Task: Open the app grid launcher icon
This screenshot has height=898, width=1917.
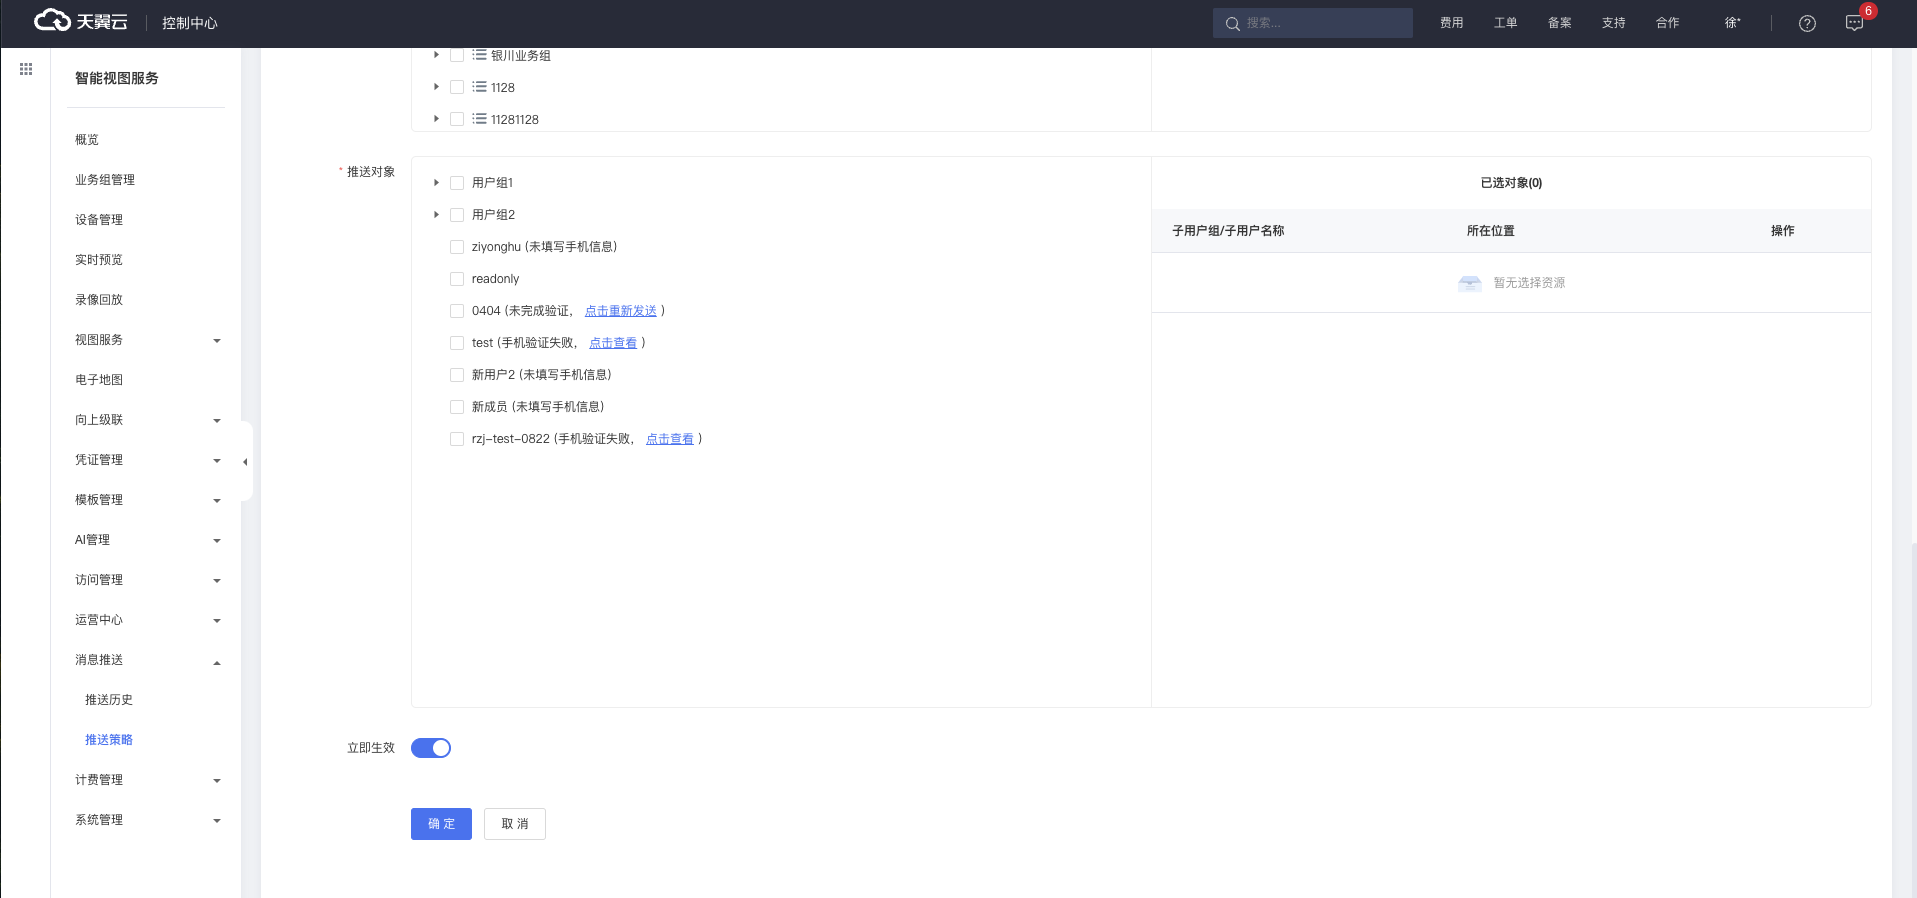Action: point(26,69)
